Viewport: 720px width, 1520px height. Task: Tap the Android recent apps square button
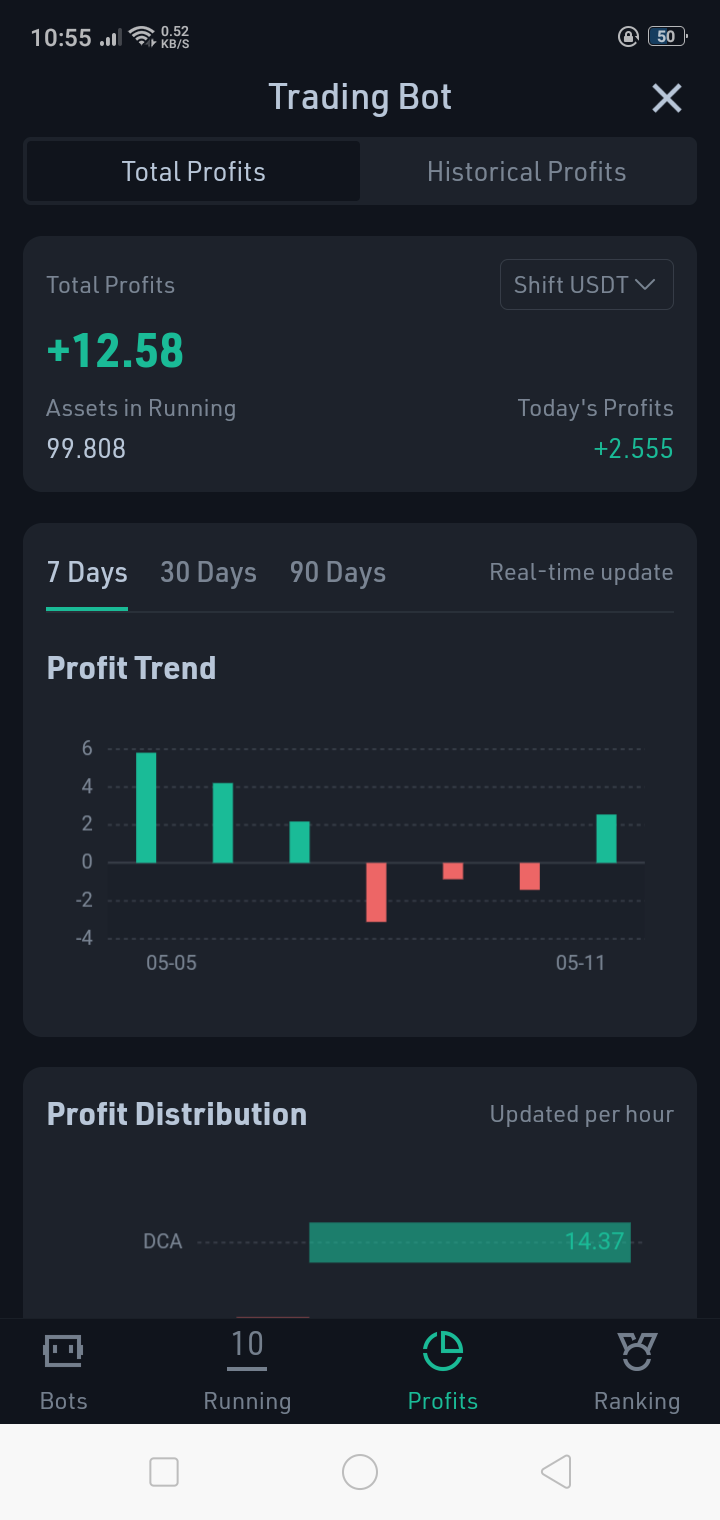163,1472
